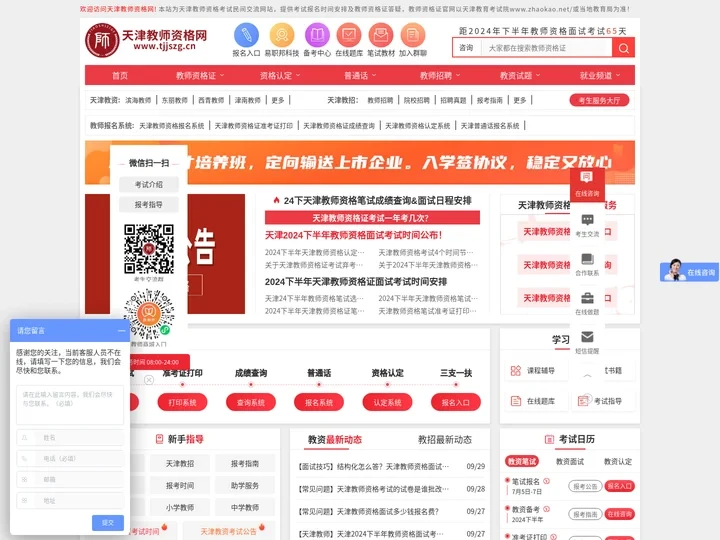Open 天津教师资格证准考证打印 link
The image size is (720, 540).
coord(253,125)
